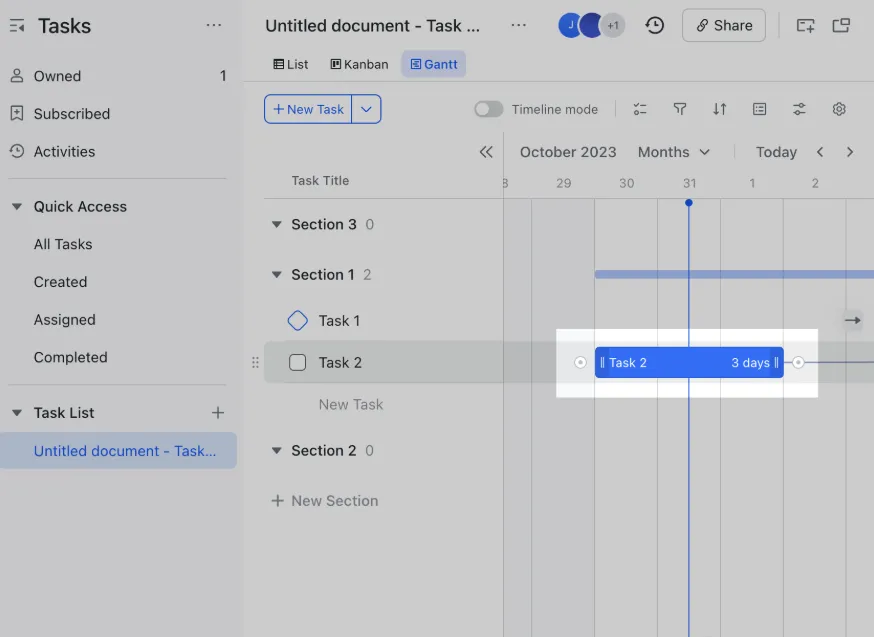This screenshot has height=637, width=874.
Task: Open Untitled document task list in sidebar
Action: click(x=118, y=451)
